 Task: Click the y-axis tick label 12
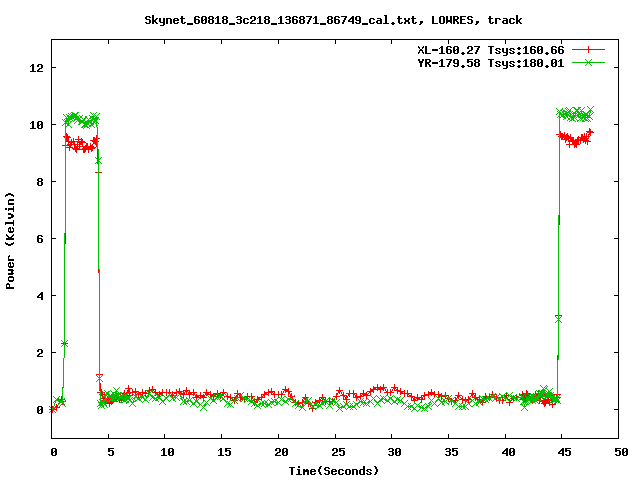tap(36, 68)
